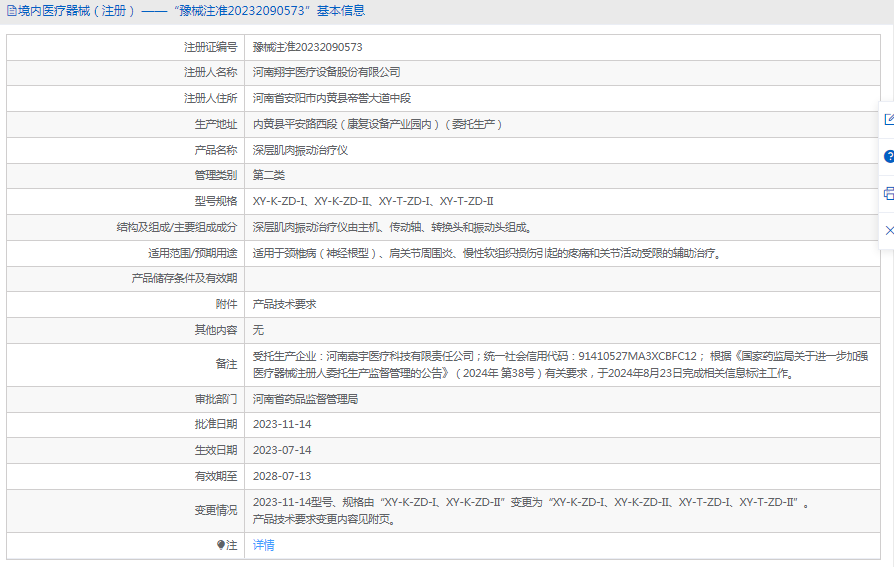Click the 注册人住所 label
Screen dimensions: 894x567
210,98
